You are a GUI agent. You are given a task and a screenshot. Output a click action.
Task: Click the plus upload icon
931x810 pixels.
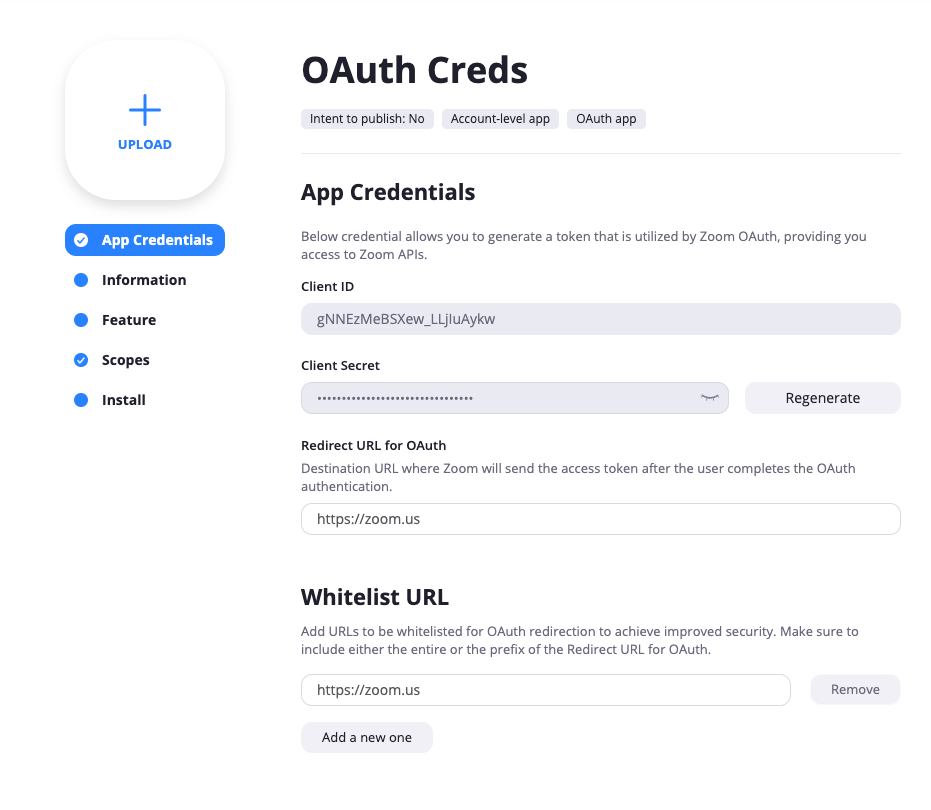pos(145,110)
